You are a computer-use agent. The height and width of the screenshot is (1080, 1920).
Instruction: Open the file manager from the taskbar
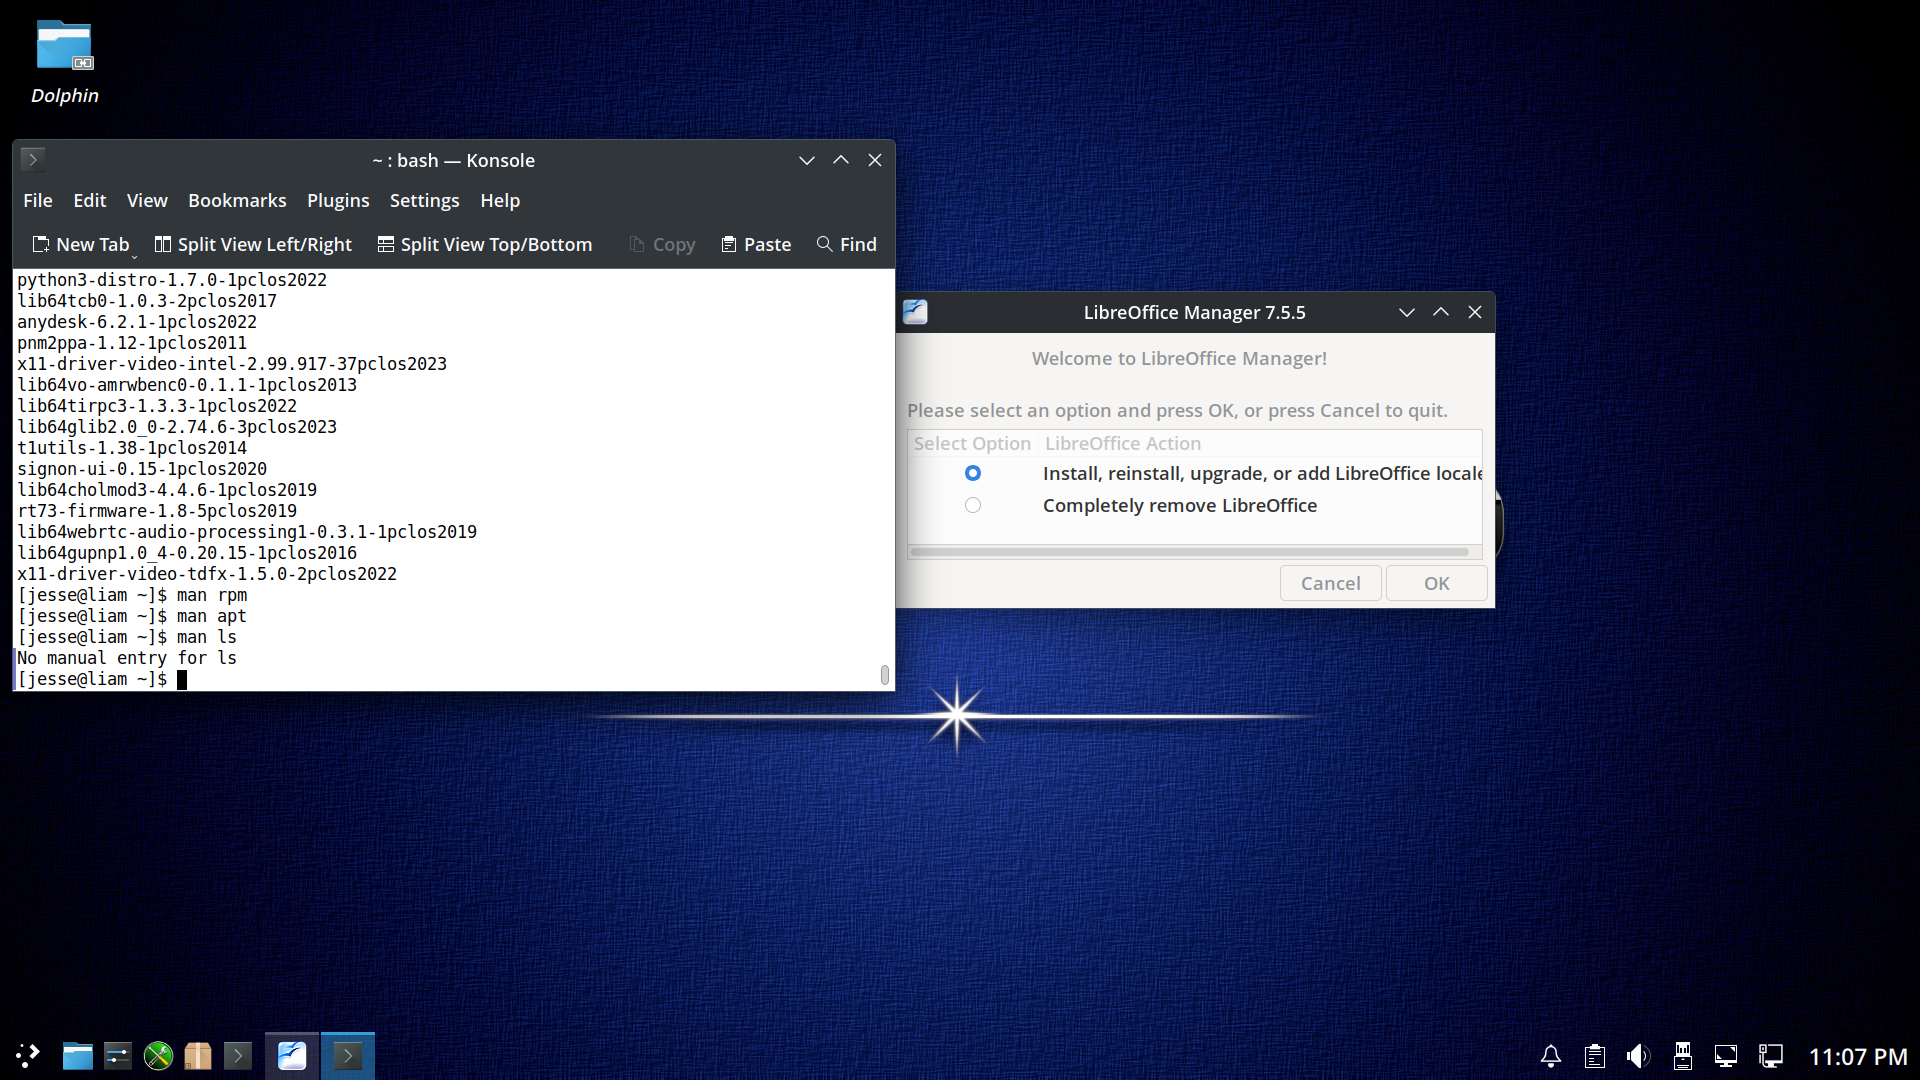(78, 1056)
